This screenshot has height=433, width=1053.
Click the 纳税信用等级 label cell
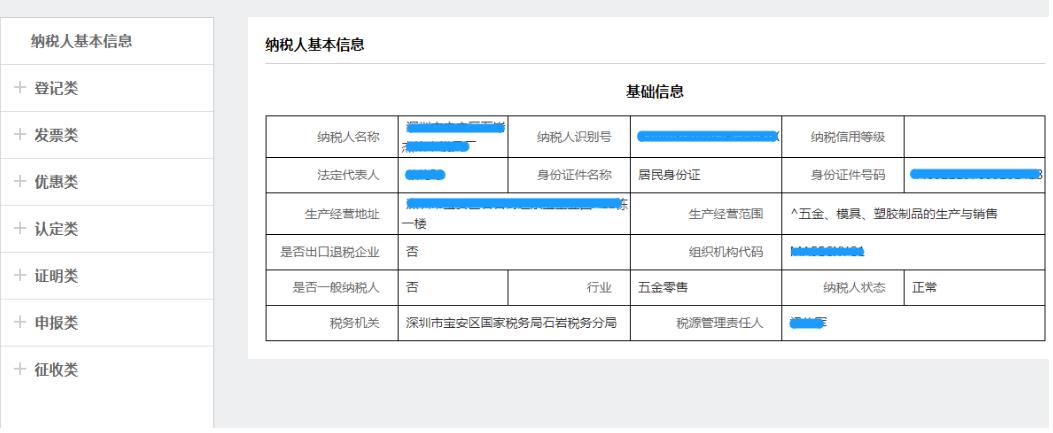point(841,138)
